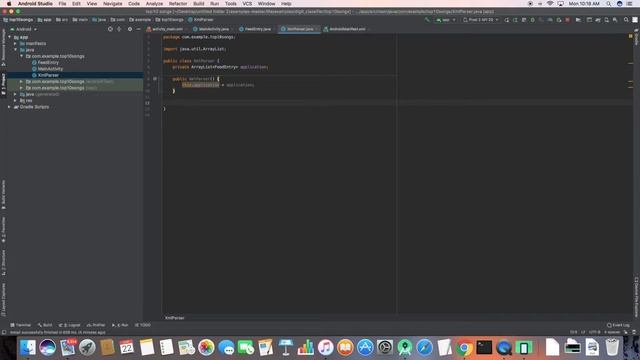
Task: Expand the java (generated) folder
Action: [16, 94]
